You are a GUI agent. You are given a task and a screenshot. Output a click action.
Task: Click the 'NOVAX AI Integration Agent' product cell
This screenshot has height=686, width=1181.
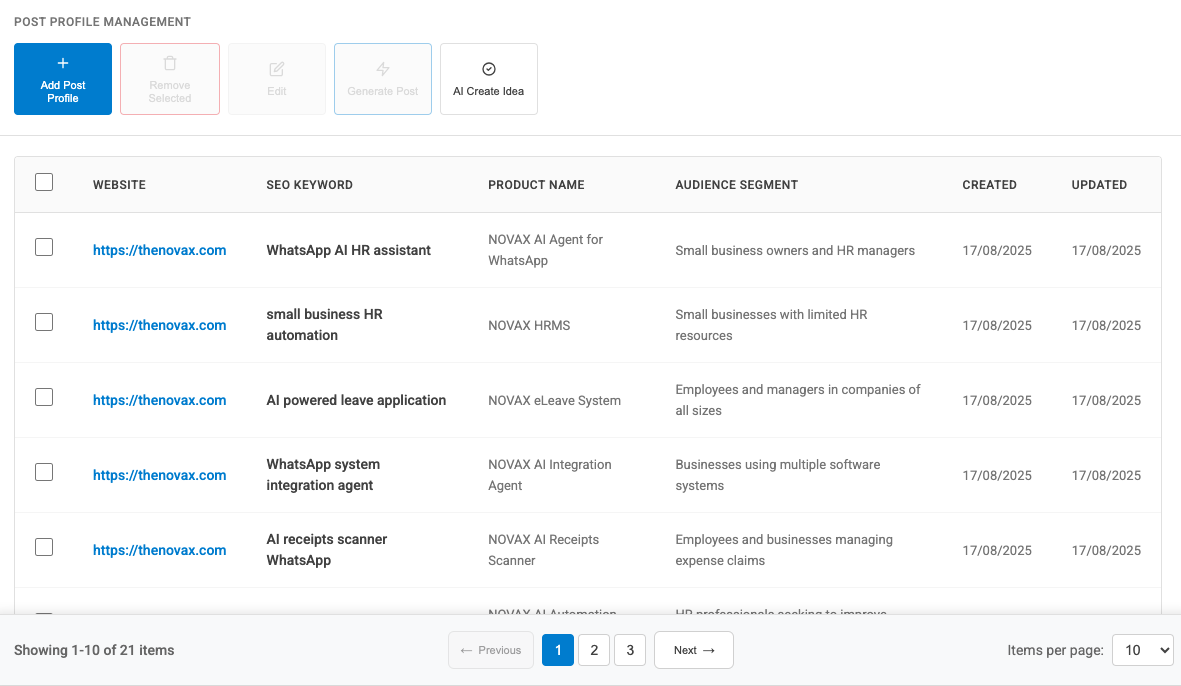550,475
